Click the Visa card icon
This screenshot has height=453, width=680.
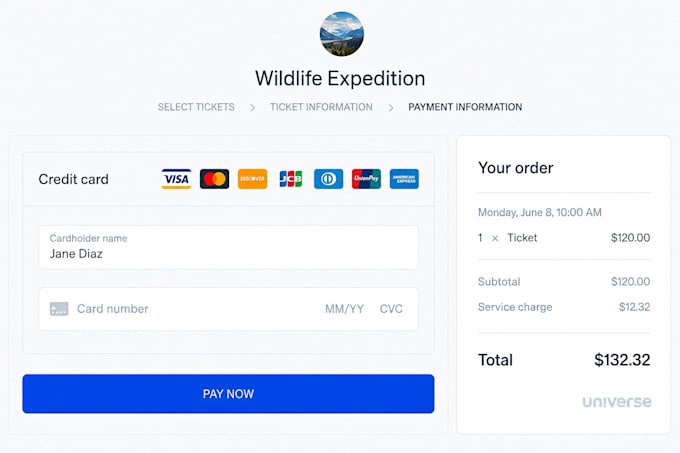click(176, 179)
